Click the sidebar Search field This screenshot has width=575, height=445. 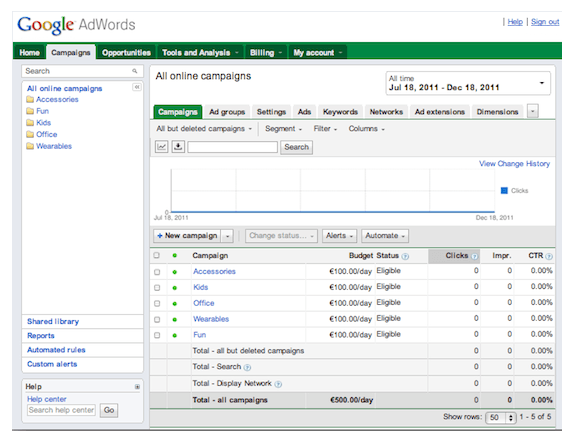(x=82, y=71)
